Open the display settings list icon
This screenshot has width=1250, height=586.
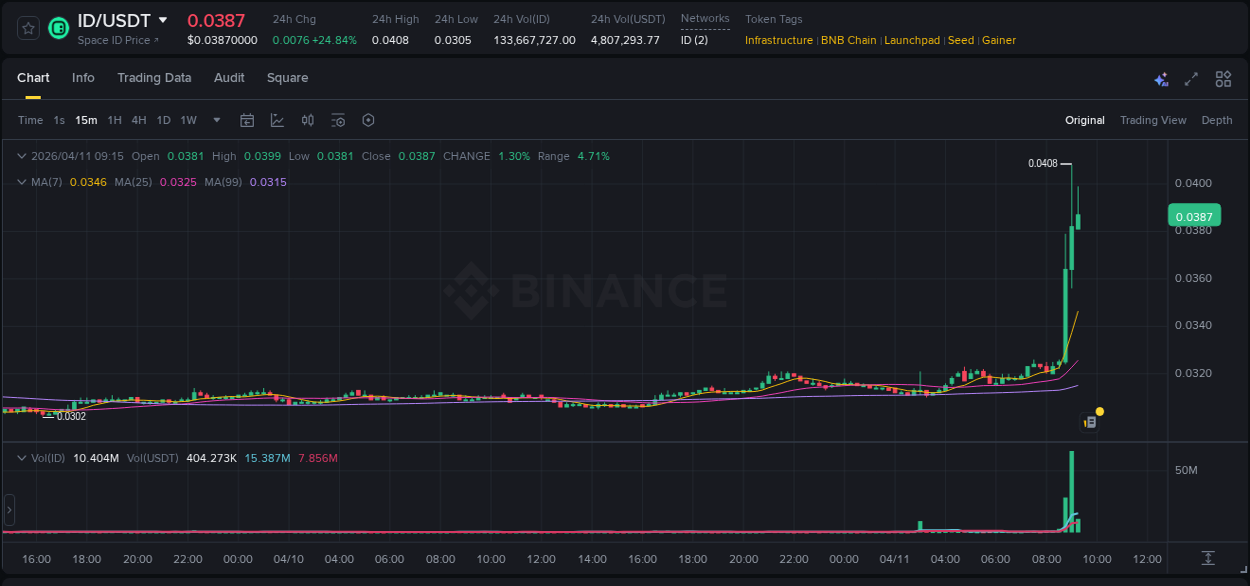(x=338, y=120)
